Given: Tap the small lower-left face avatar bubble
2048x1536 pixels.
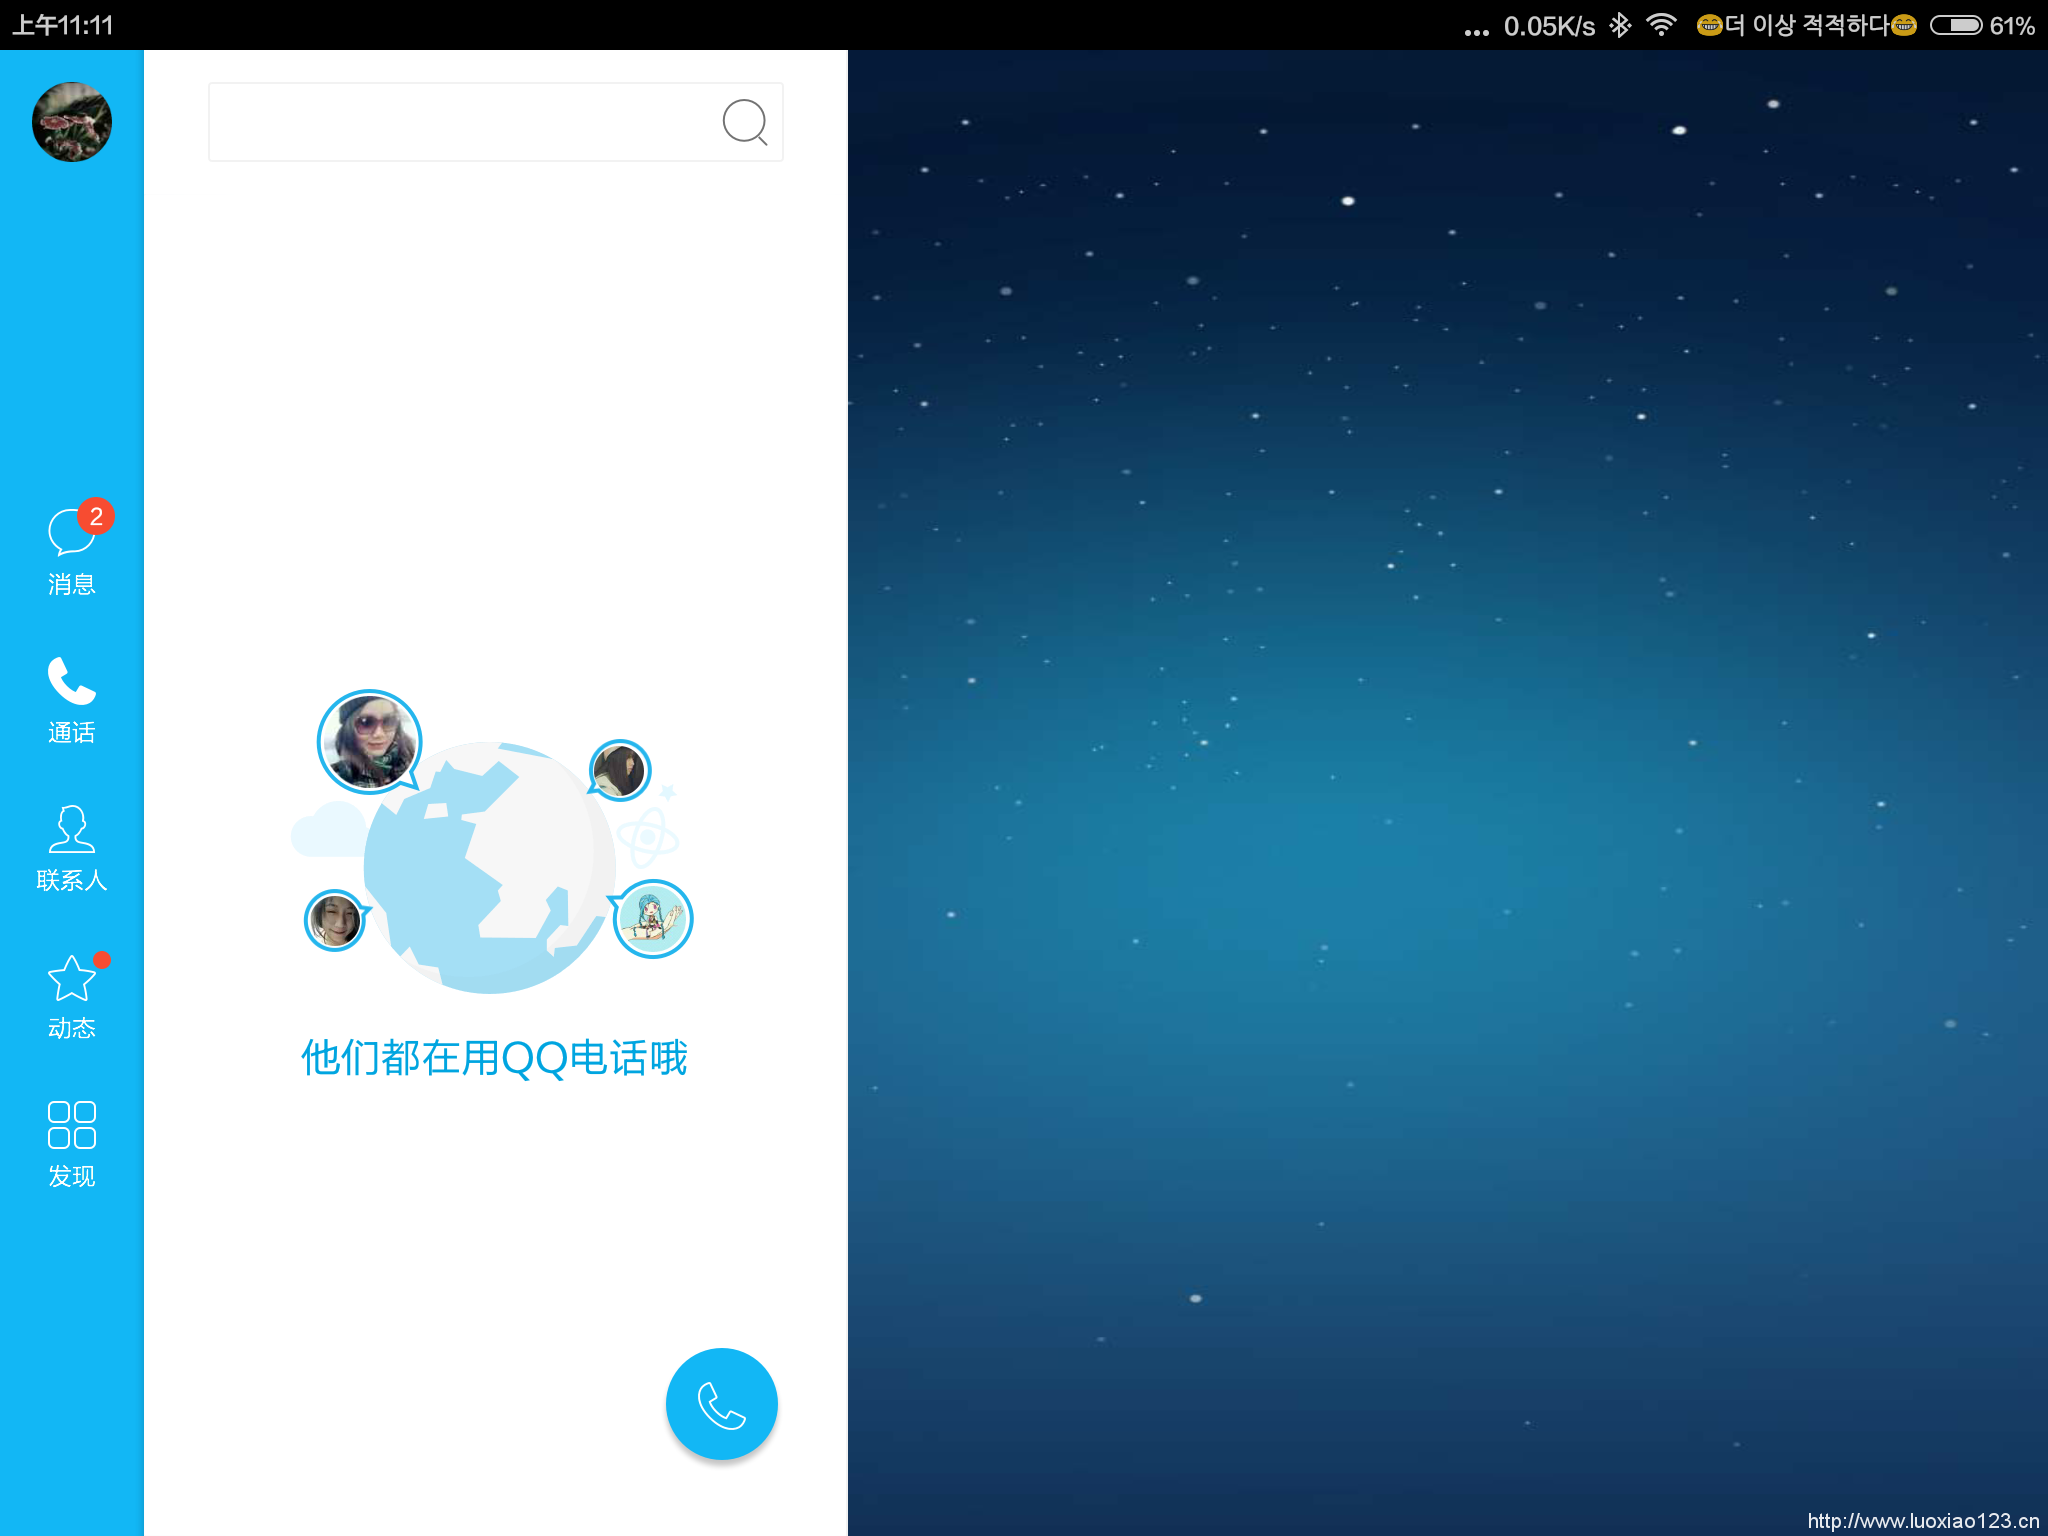Looking at the screenshot, I should click(x=334, y=920).
